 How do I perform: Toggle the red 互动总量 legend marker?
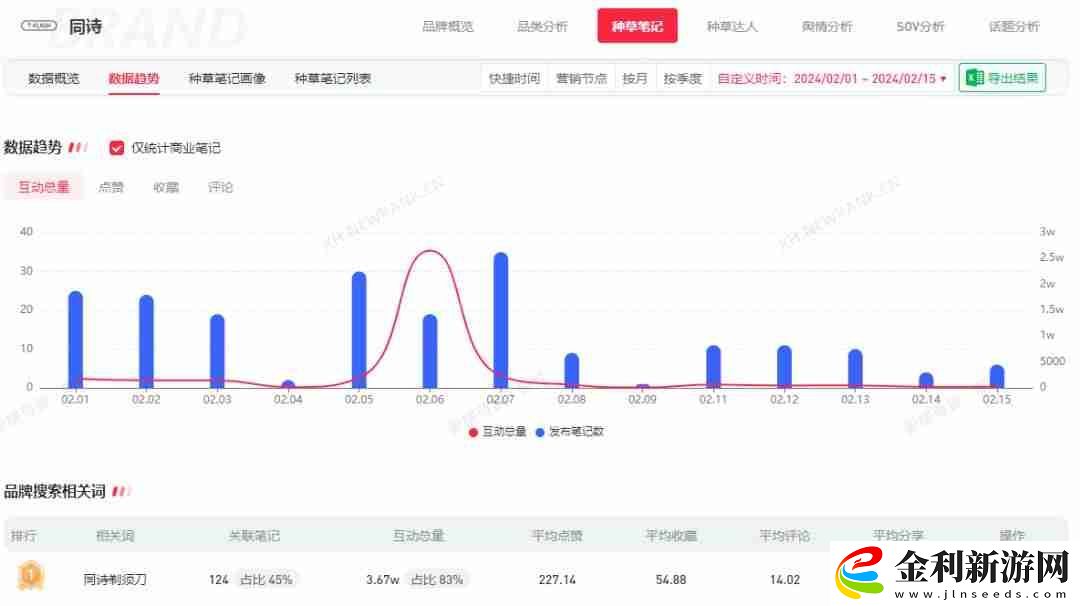pos(473,432)
